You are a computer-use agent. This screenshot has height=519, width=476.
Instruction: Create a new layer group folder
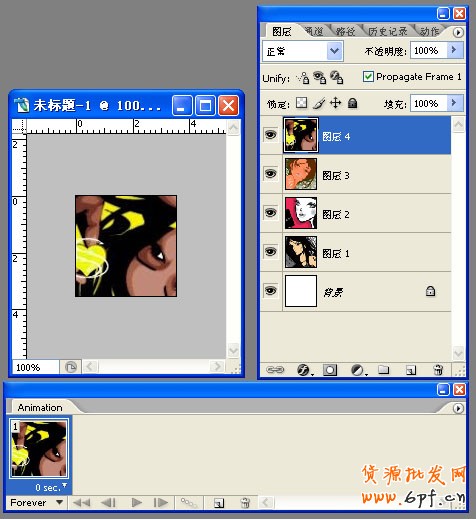pos(383,369)
